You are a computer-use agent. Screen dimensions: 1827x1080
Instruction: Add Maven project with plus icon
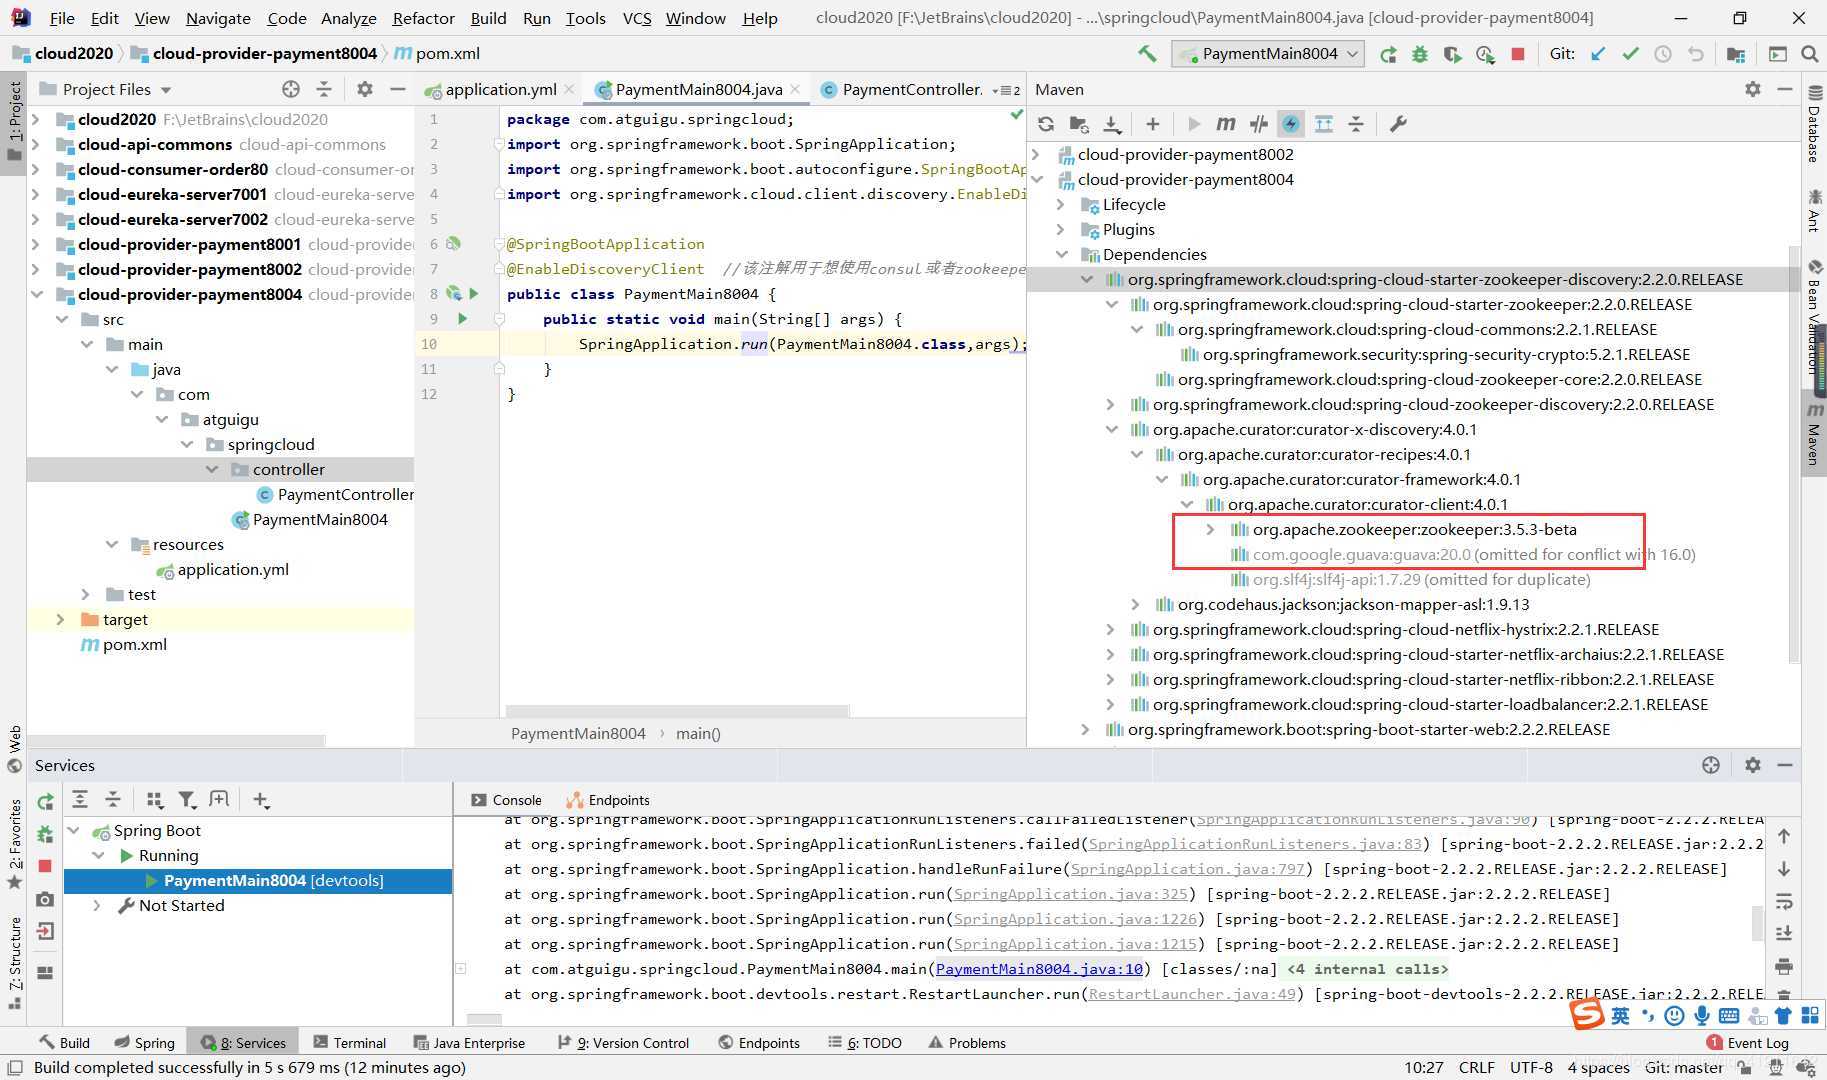(x=1153, y=124)
